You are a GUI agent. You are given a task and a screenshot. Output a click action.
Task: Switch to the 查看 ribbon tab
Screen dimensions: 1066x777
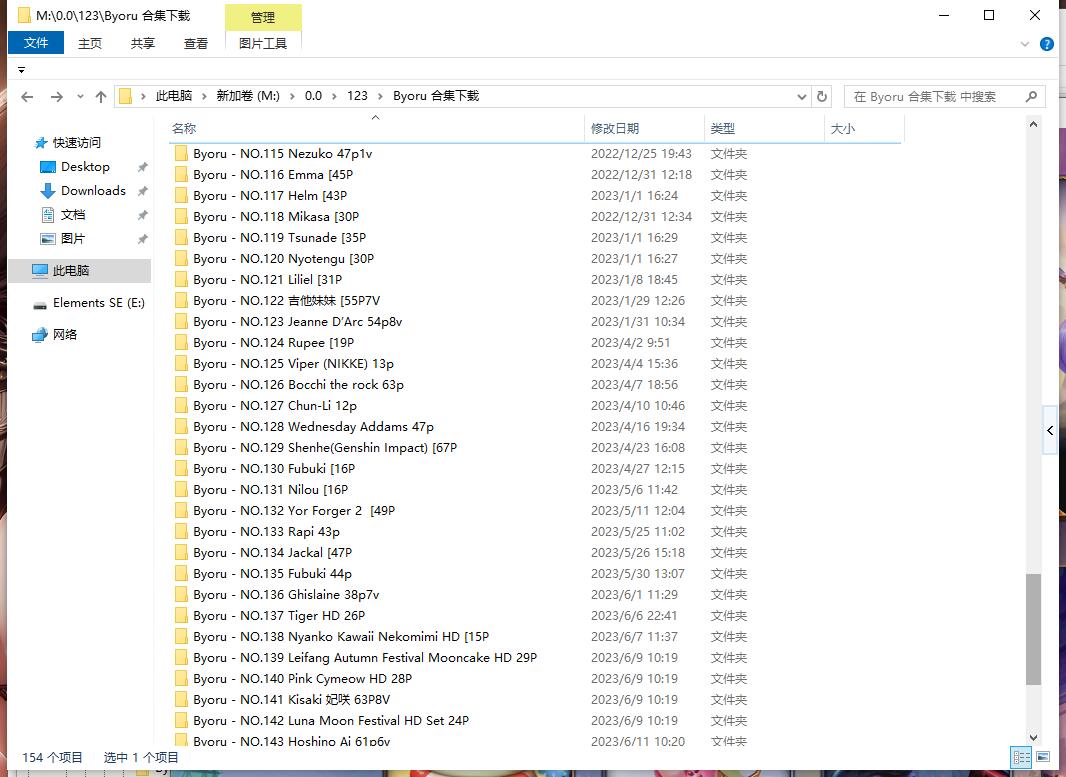pos(196,43)
